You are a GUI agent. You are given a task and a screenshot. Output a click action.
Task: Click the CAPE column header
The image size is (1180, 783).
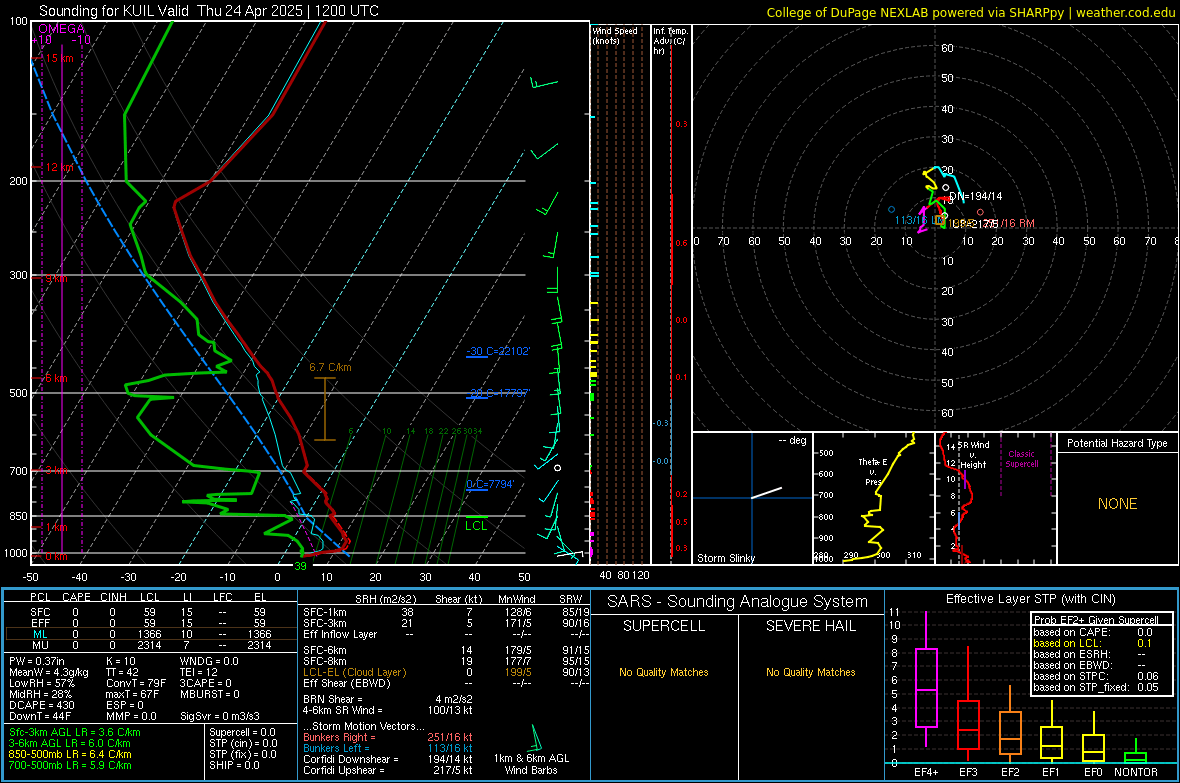[75, 597]
